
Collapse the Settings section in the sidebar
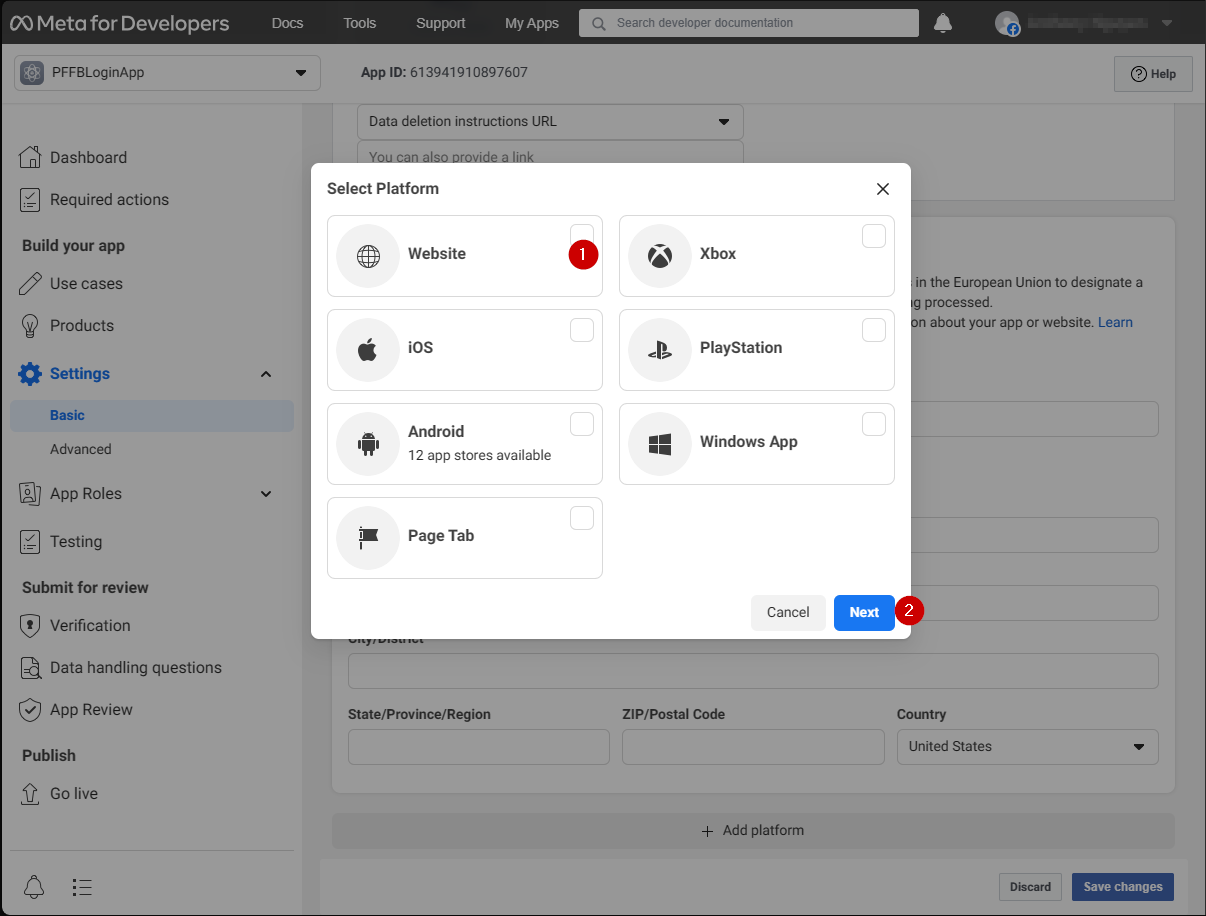pyautogui.click(x=265, y=373)
